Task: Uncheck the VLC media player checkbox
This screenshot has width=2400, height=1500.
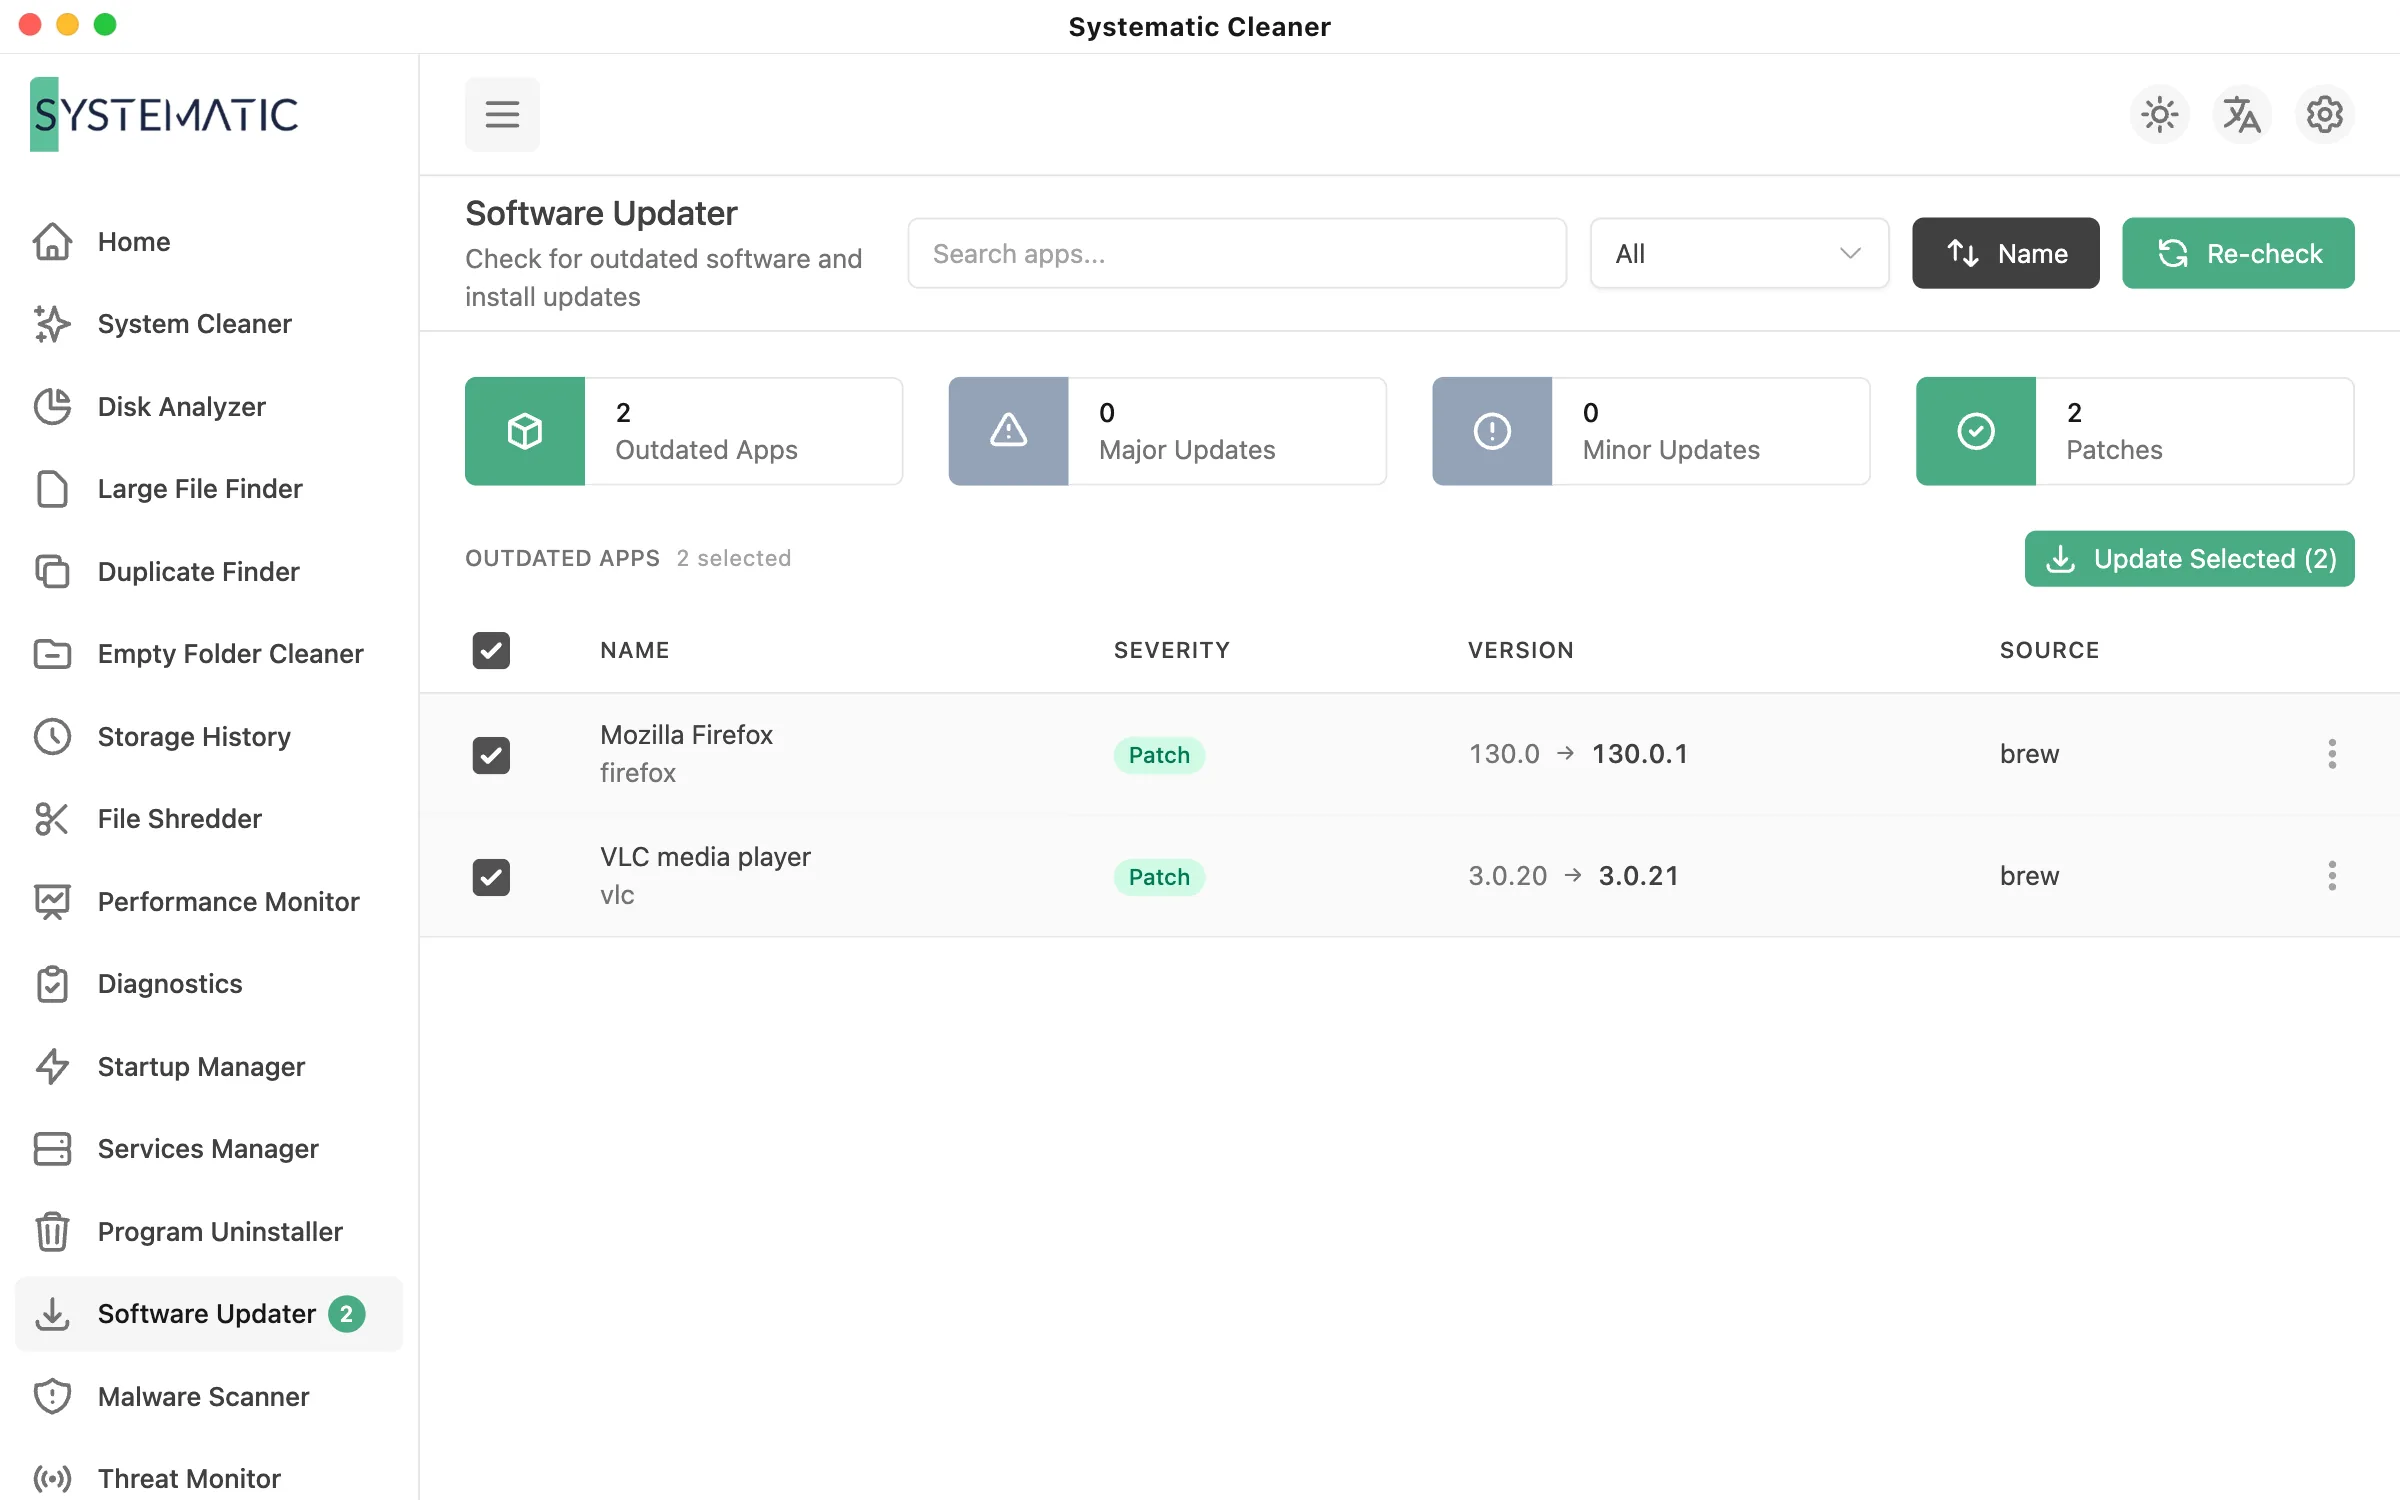Action: [491, 877]
